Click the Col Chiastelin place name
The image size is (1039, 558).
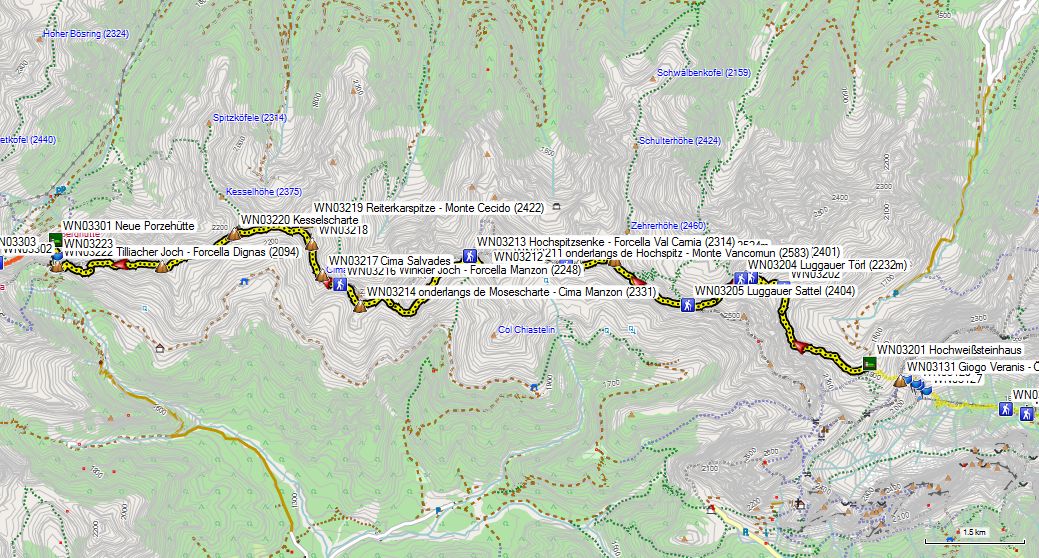coord(526,330)
